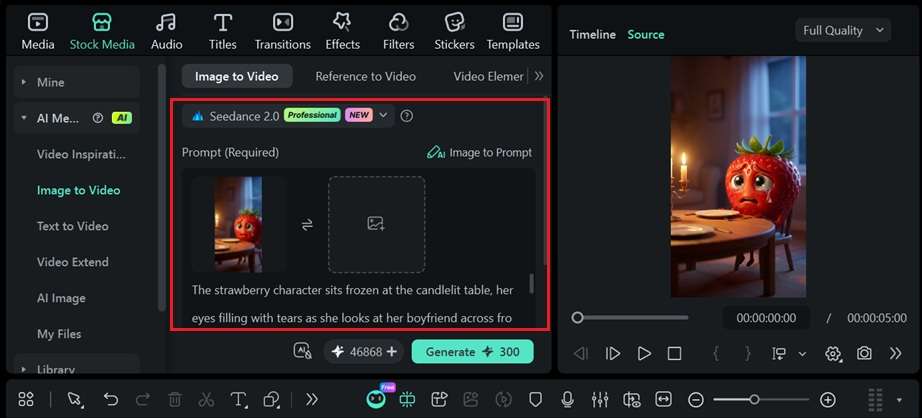Image resolution: width=922 pixels, height=418 pixels.
Task: Select Image to Video in sidebar
Action: pos(78,190)
